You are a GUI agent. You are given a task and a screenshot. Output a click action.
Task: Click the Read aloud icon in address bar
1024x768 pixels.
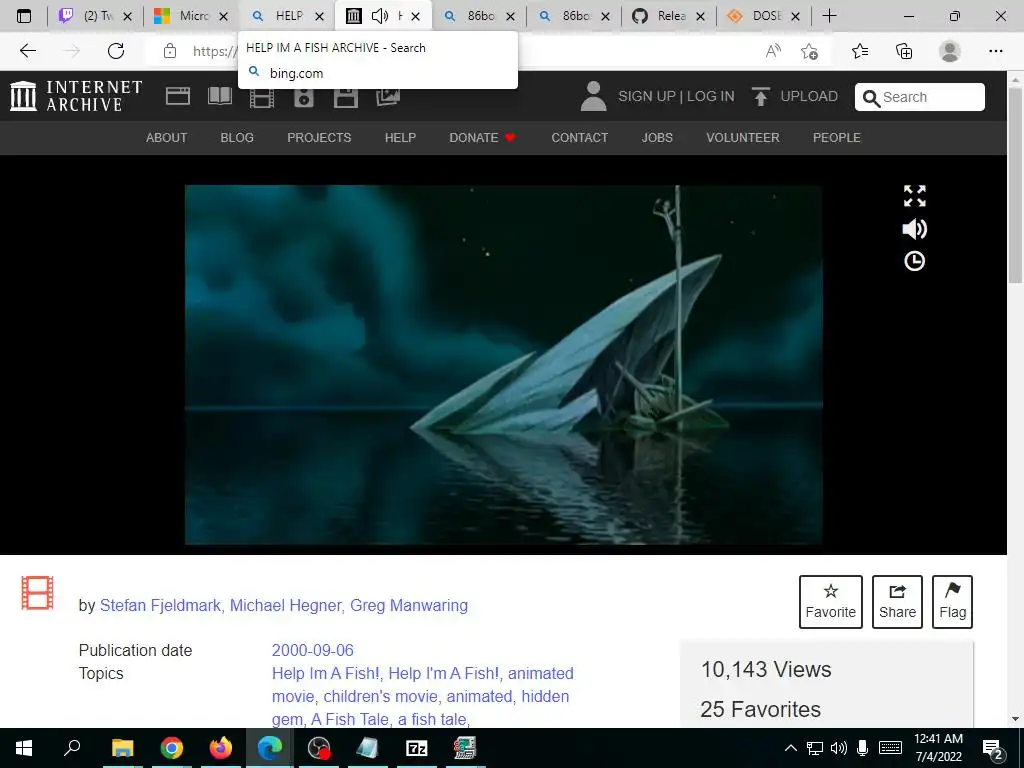click(773, 51)
